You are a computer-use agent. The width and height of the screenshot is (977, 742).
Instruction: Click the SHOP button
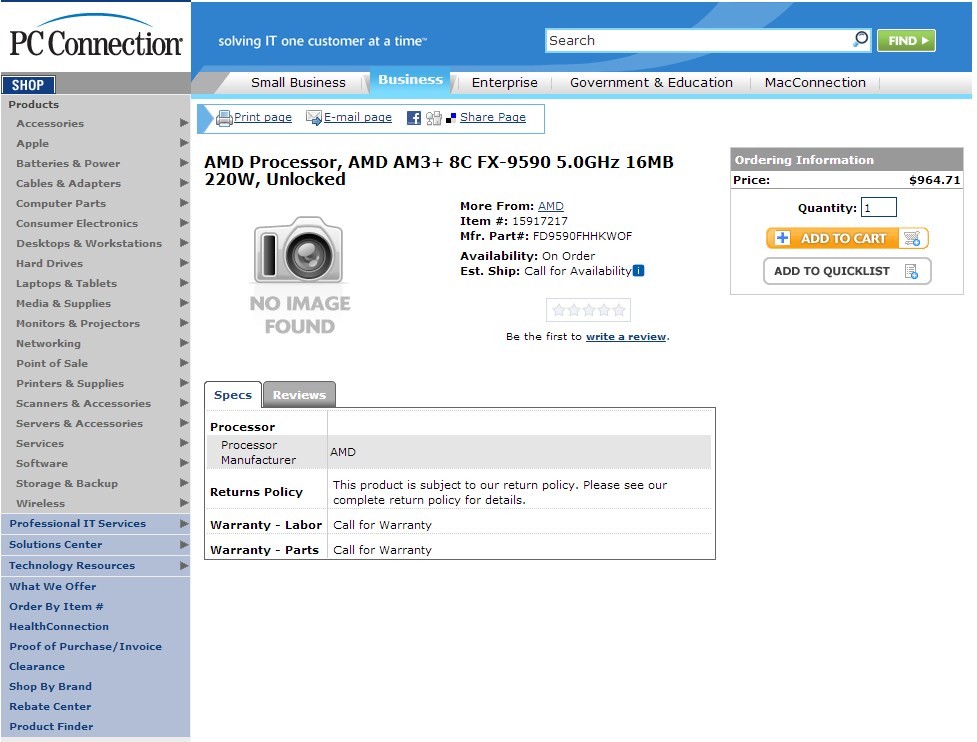tap(29, 85)
